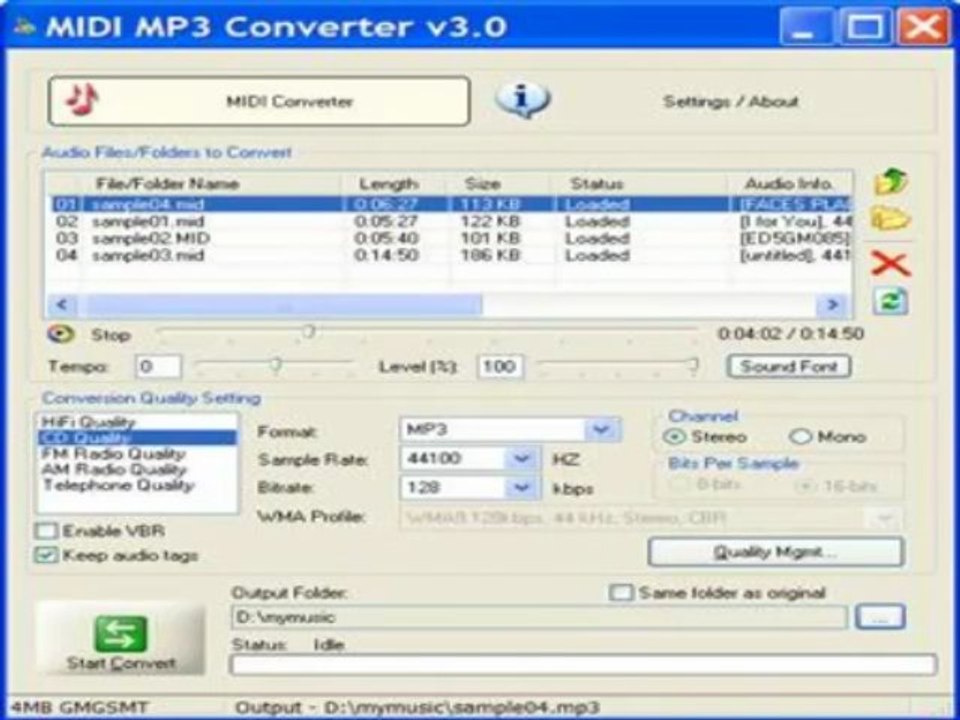This screenshot has width=960, height=720.
Task: Toggle Keep audio tags checkbox
Action: (47, 555)
